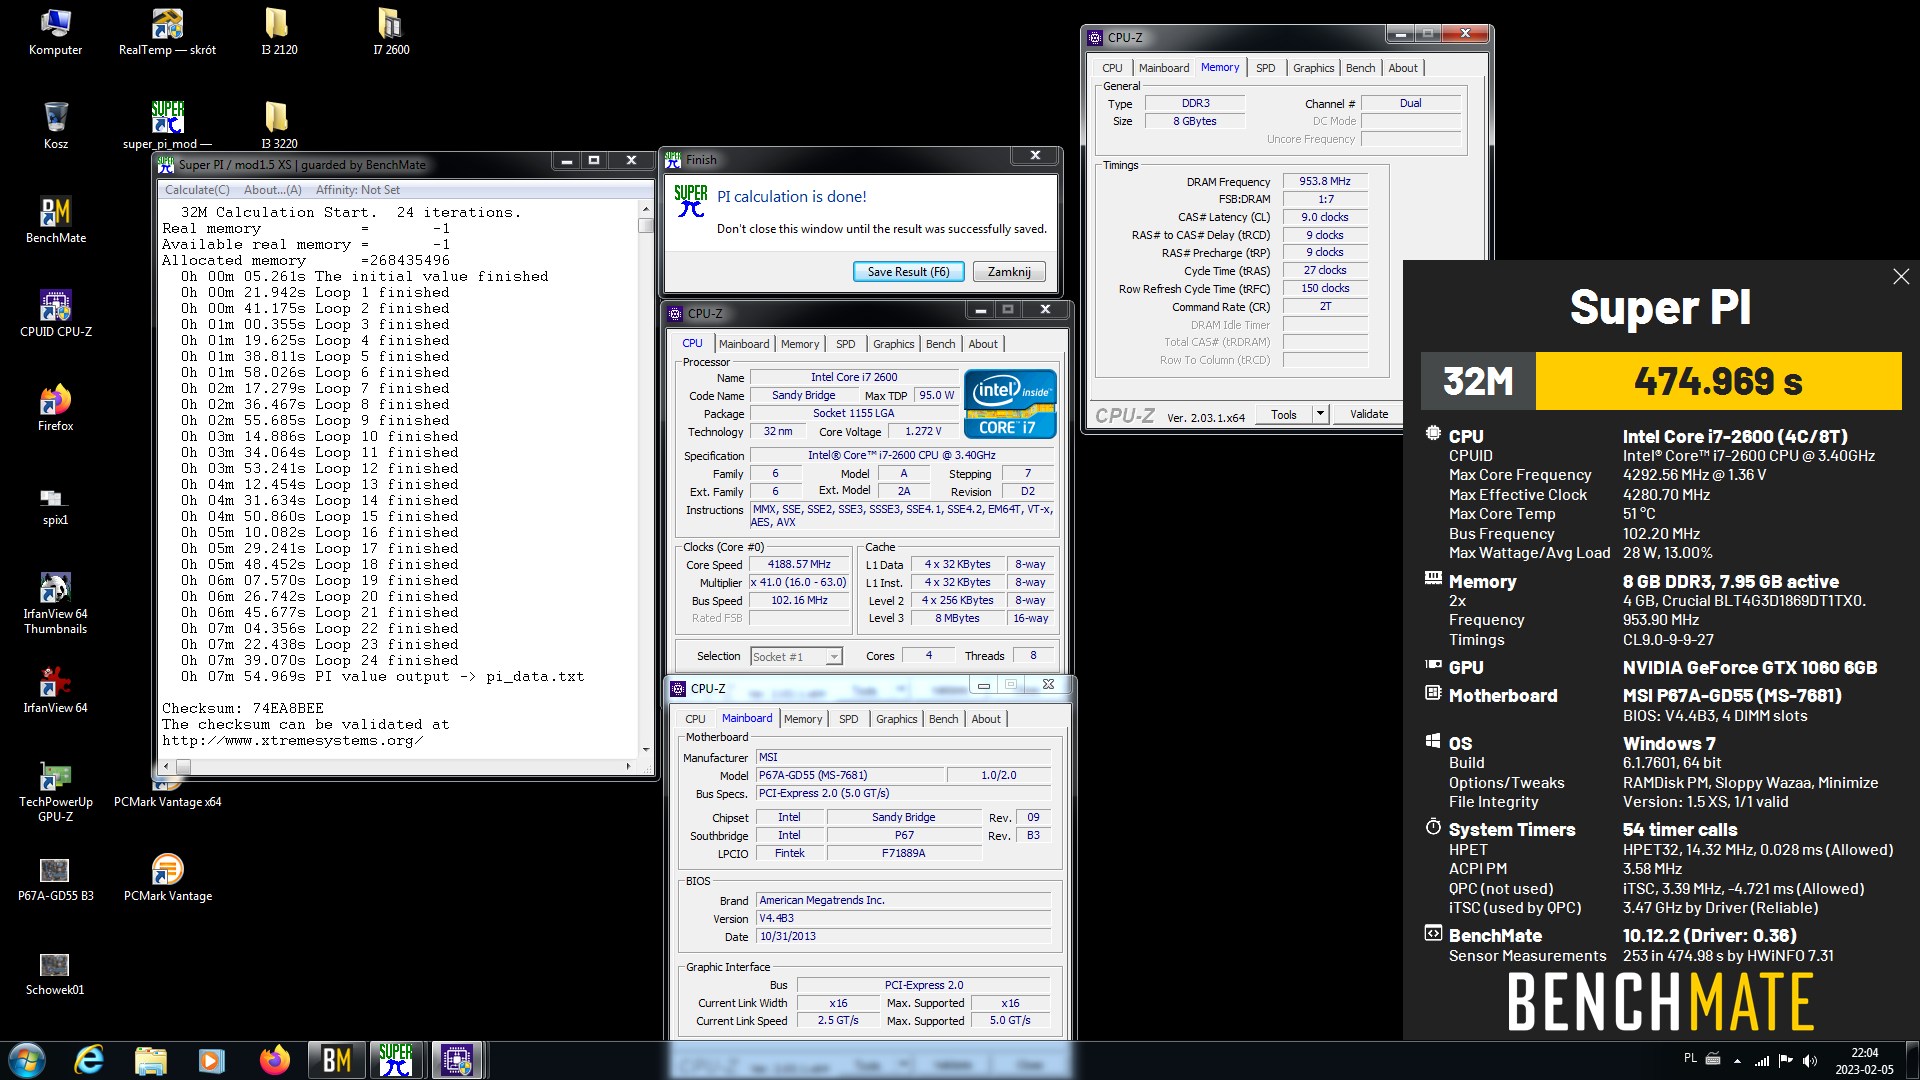Image resolution: width=1920 pixels, height=1080 pixels.
Task: Select About tab in bottom CPU-Z window
Action: pos(985,719)
